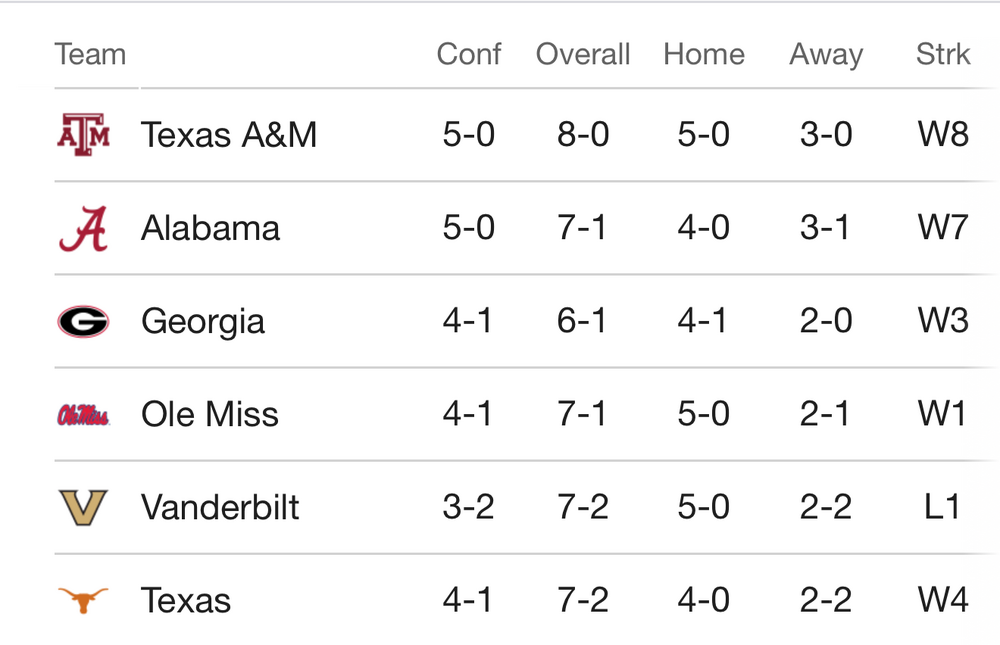Sort standings by Conf column
This screenshot has height=645, width=1000.
tap(468, 54)
